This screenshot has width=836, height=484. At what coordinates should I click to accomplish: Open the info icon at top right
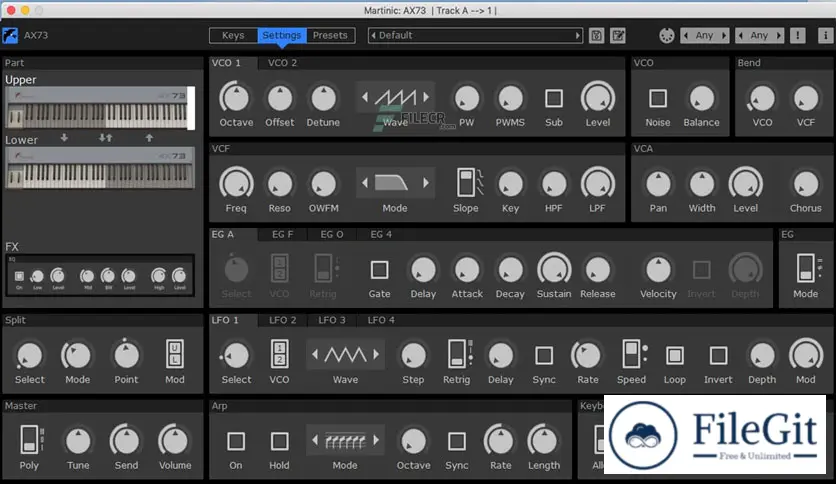pyautogui.click(x=825, y=36)
